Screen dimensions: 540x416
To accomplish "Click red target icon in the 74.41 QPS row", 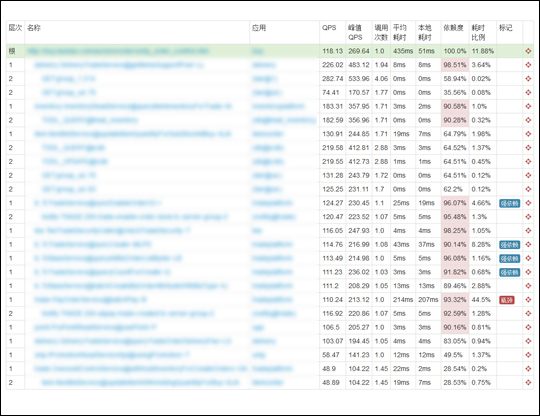I will (x=528, y=93).
